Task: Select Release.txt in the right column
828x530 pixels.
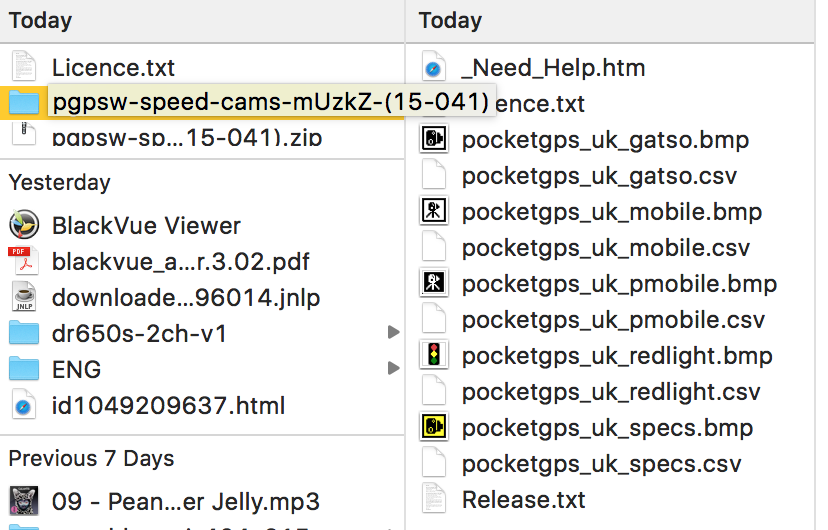Action: pos(523,500)
